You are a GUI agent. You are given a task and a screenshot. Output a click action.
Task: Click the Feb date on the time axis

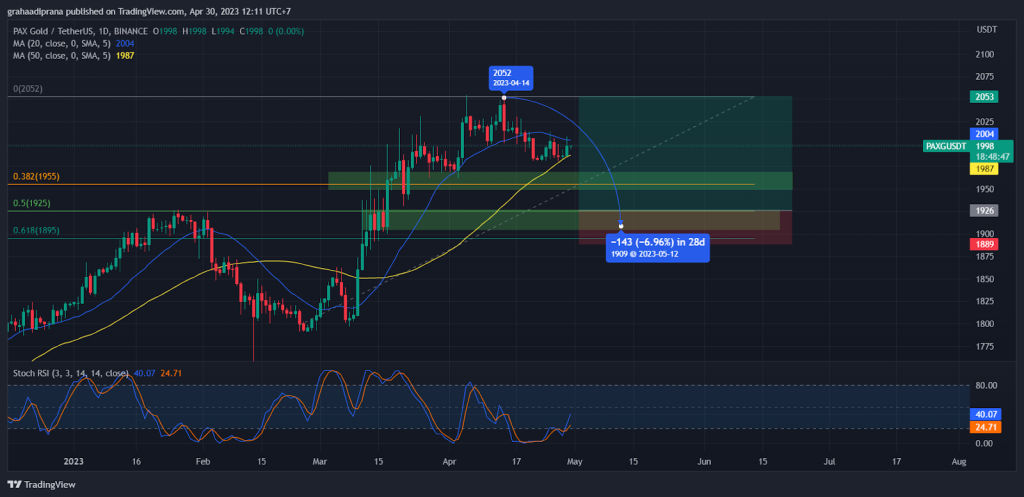[203, 462]
